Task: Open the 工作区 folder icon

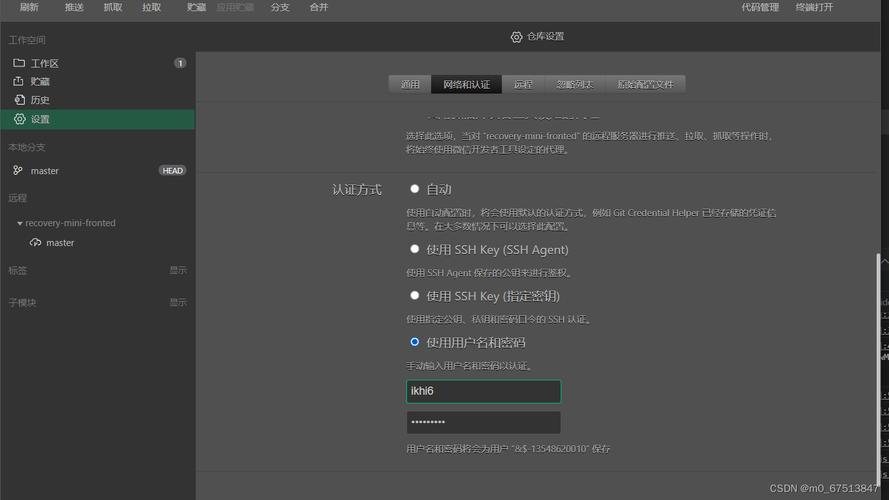Action: click(x=19, y=63)
